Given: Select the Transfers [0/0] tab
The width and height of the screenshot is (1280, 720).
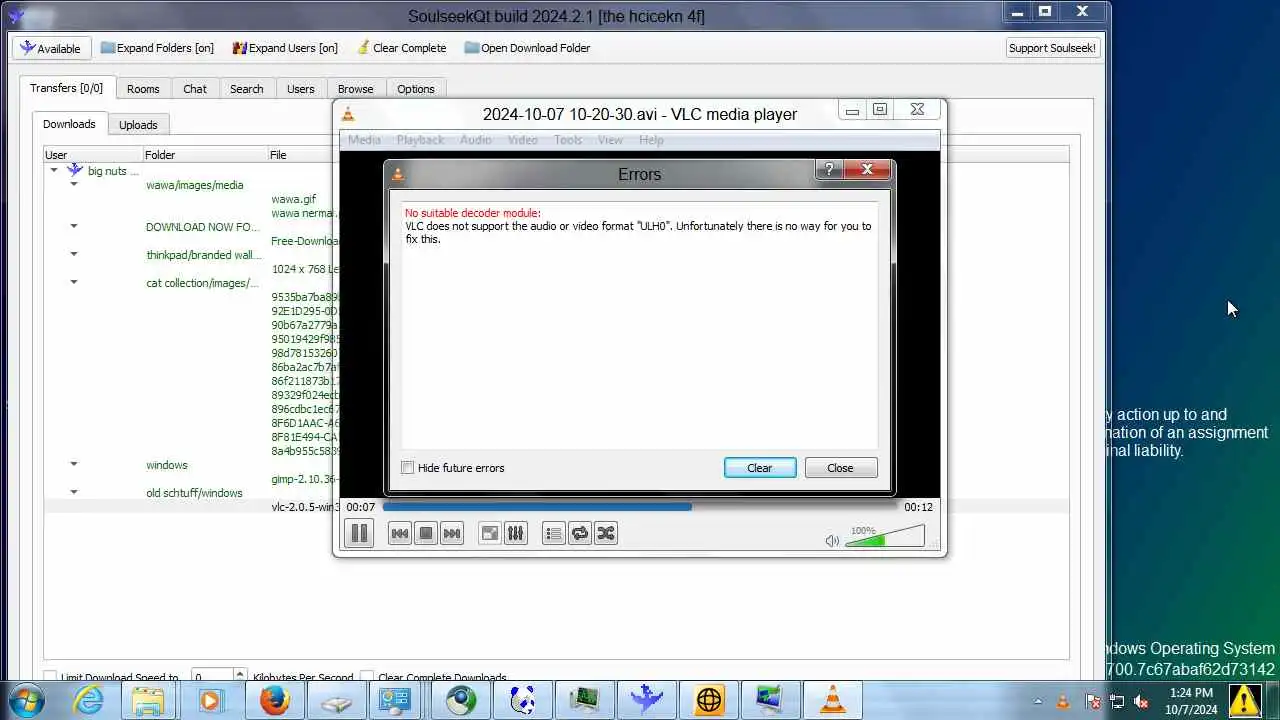Looking at the screenshot, I should click(x=66, y=88).
